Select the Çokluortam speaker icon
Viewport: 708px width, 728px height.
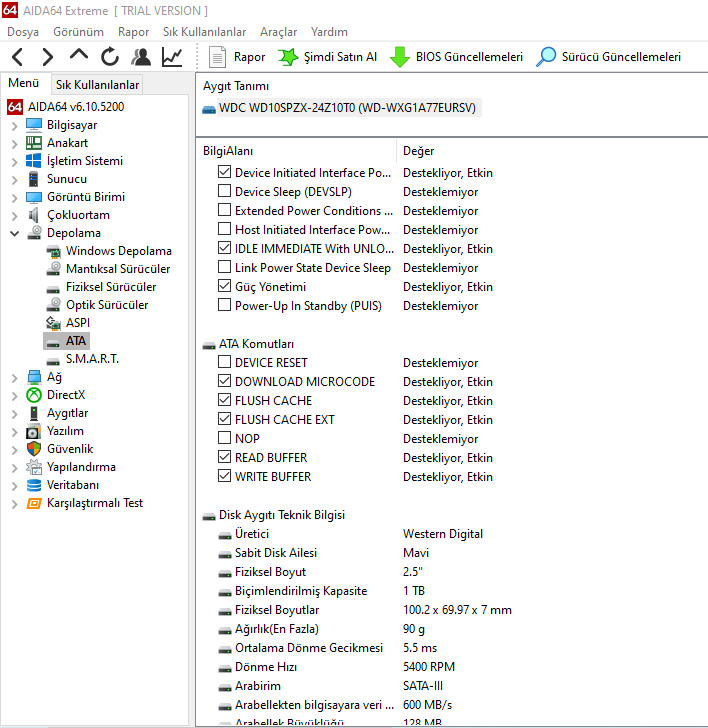[x=33, y=215]
